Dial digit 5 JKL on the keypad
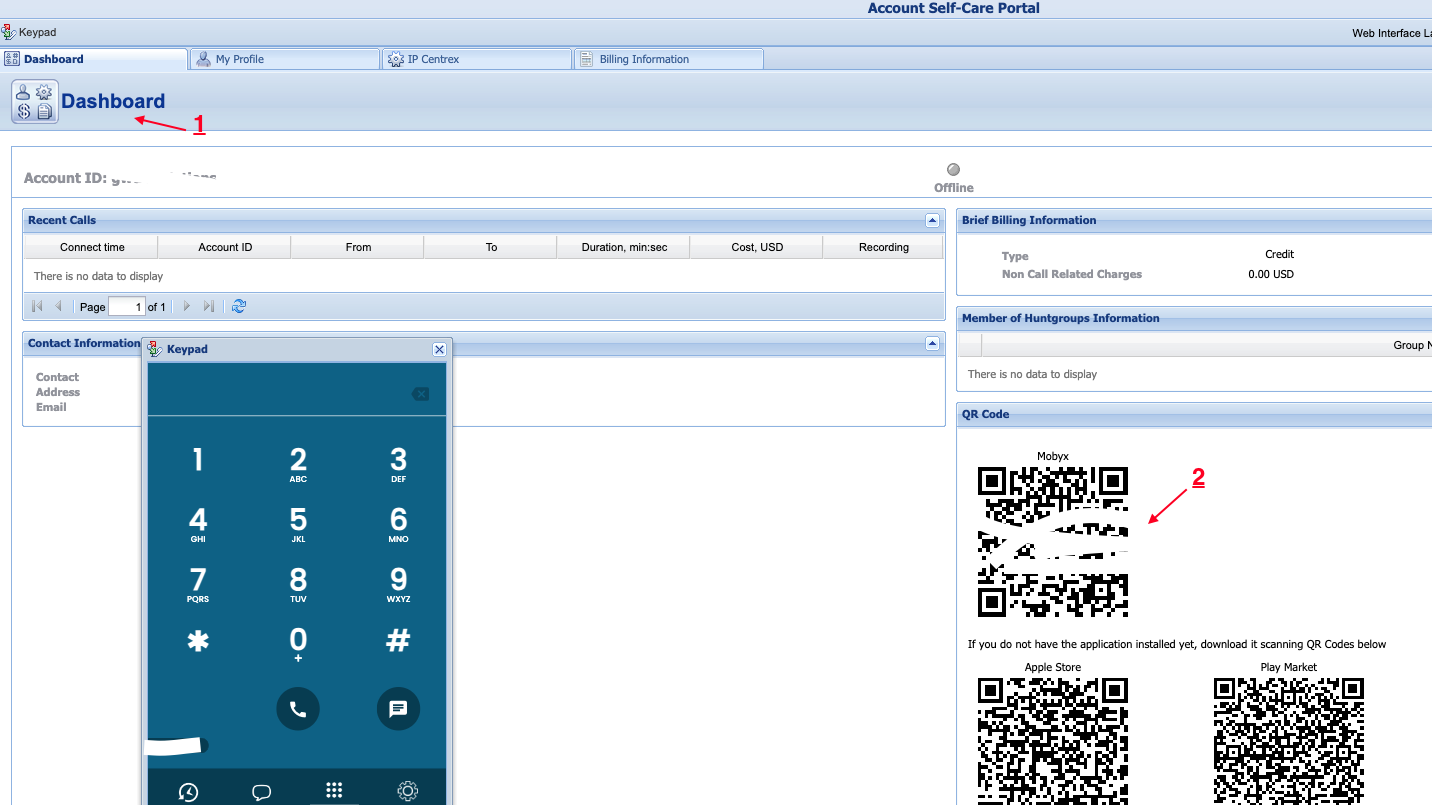 click(x=298, y=524)
